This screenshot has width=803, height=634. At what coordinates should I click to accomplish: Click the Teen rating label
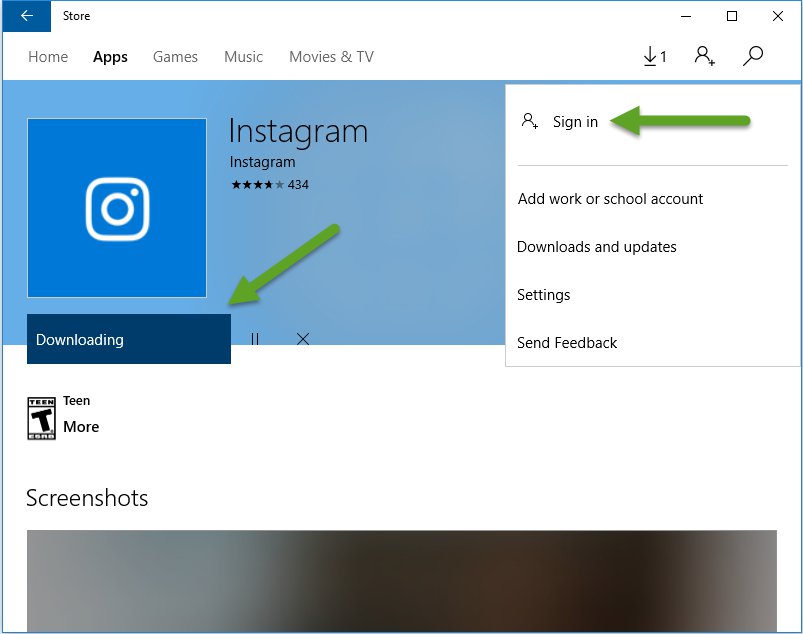pos(76,400)
